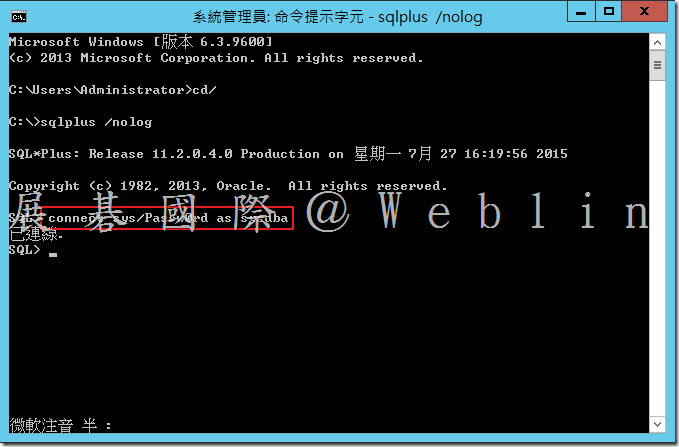Screen dimensions: 679x447
Task: Click the 微軟注音 input method indicator
Action: [60, 425]
